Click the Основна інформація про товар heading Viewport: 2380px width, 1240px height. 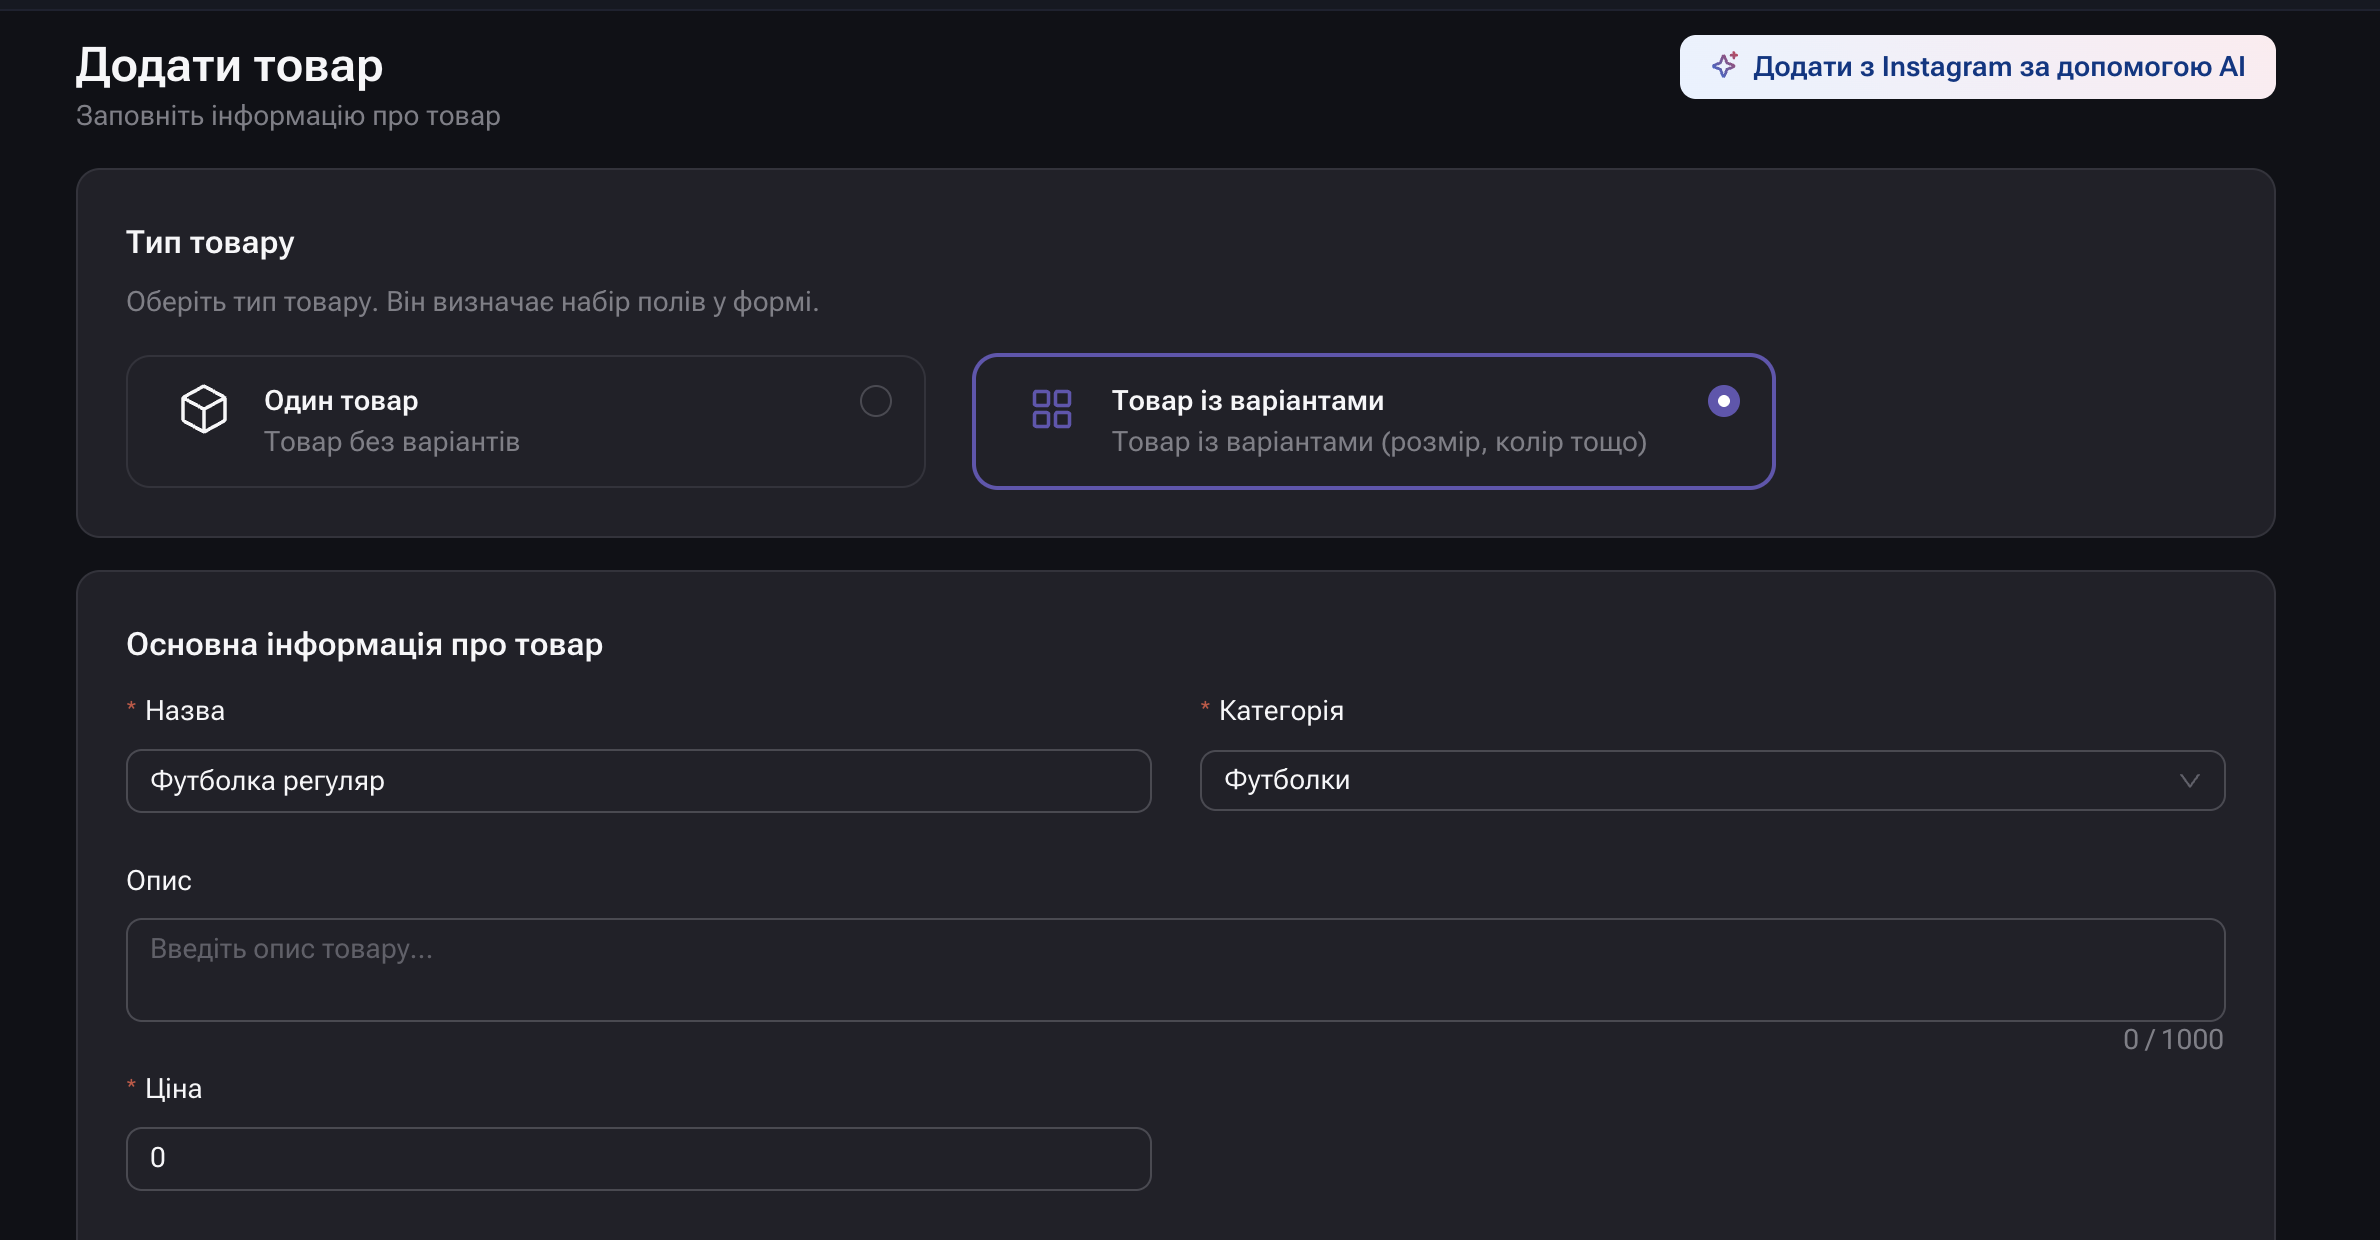tap(364, 644)
